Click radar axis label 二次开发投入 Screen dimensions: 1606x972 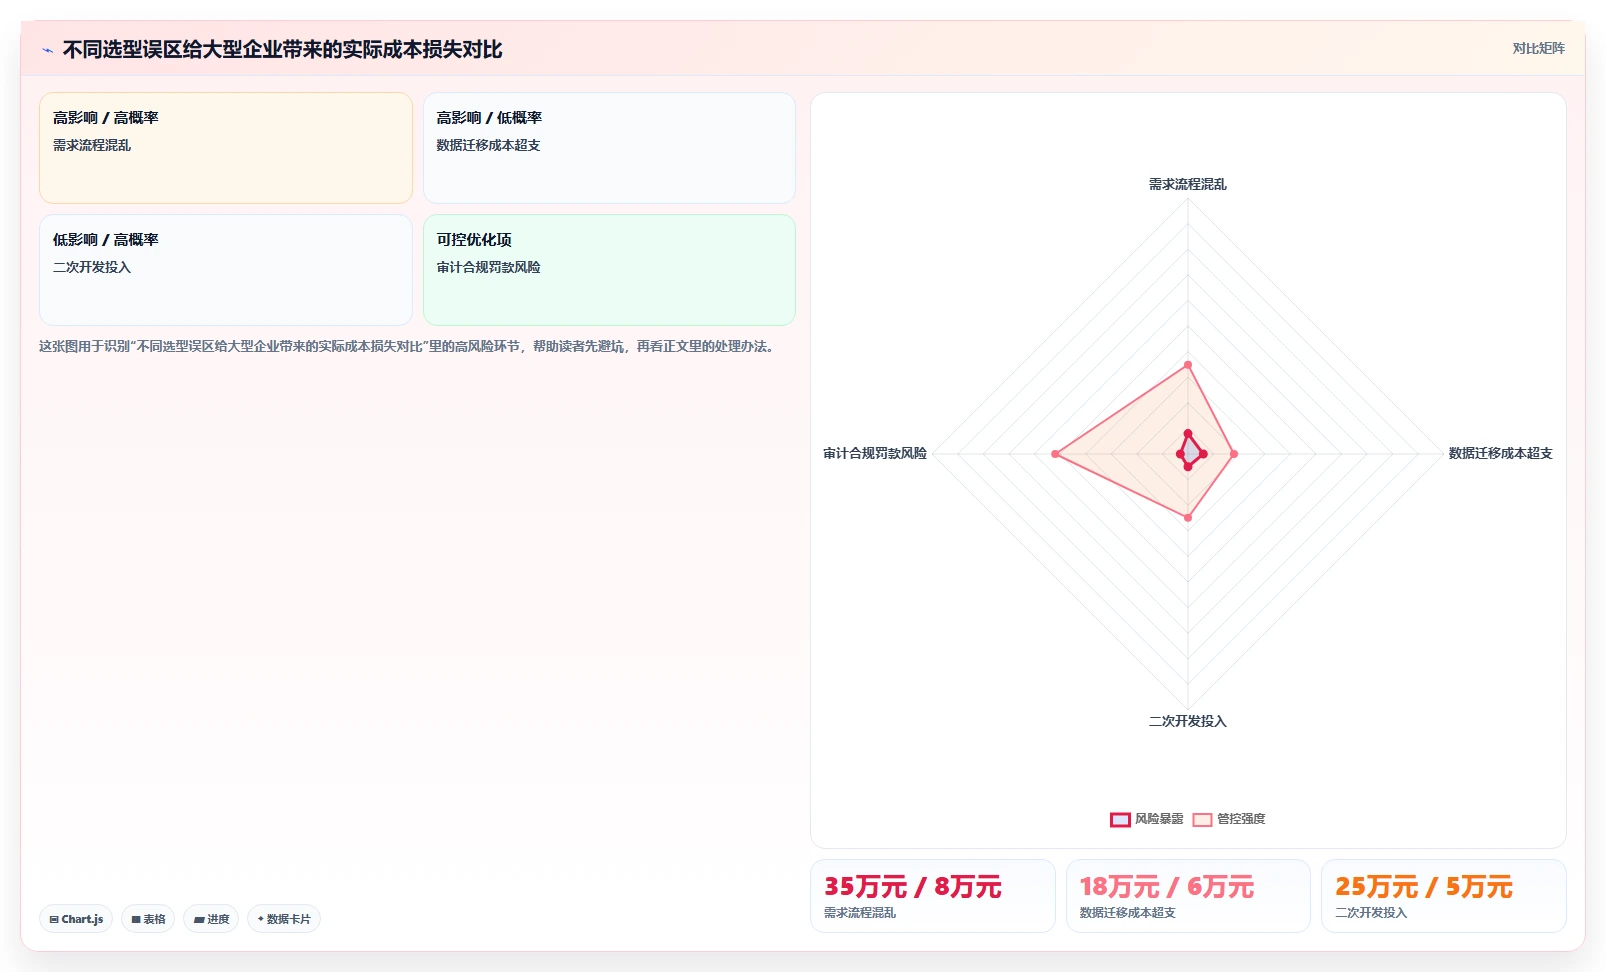tap(1188, 721)
